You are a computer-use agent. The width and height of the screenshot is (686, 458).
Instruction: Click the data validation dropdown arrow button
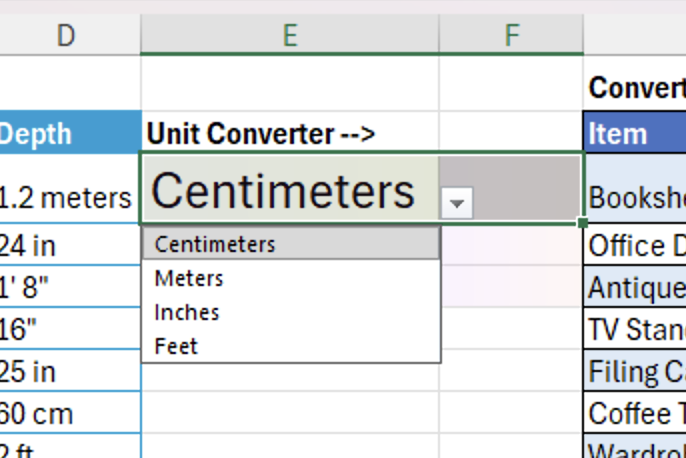[457, 203]
